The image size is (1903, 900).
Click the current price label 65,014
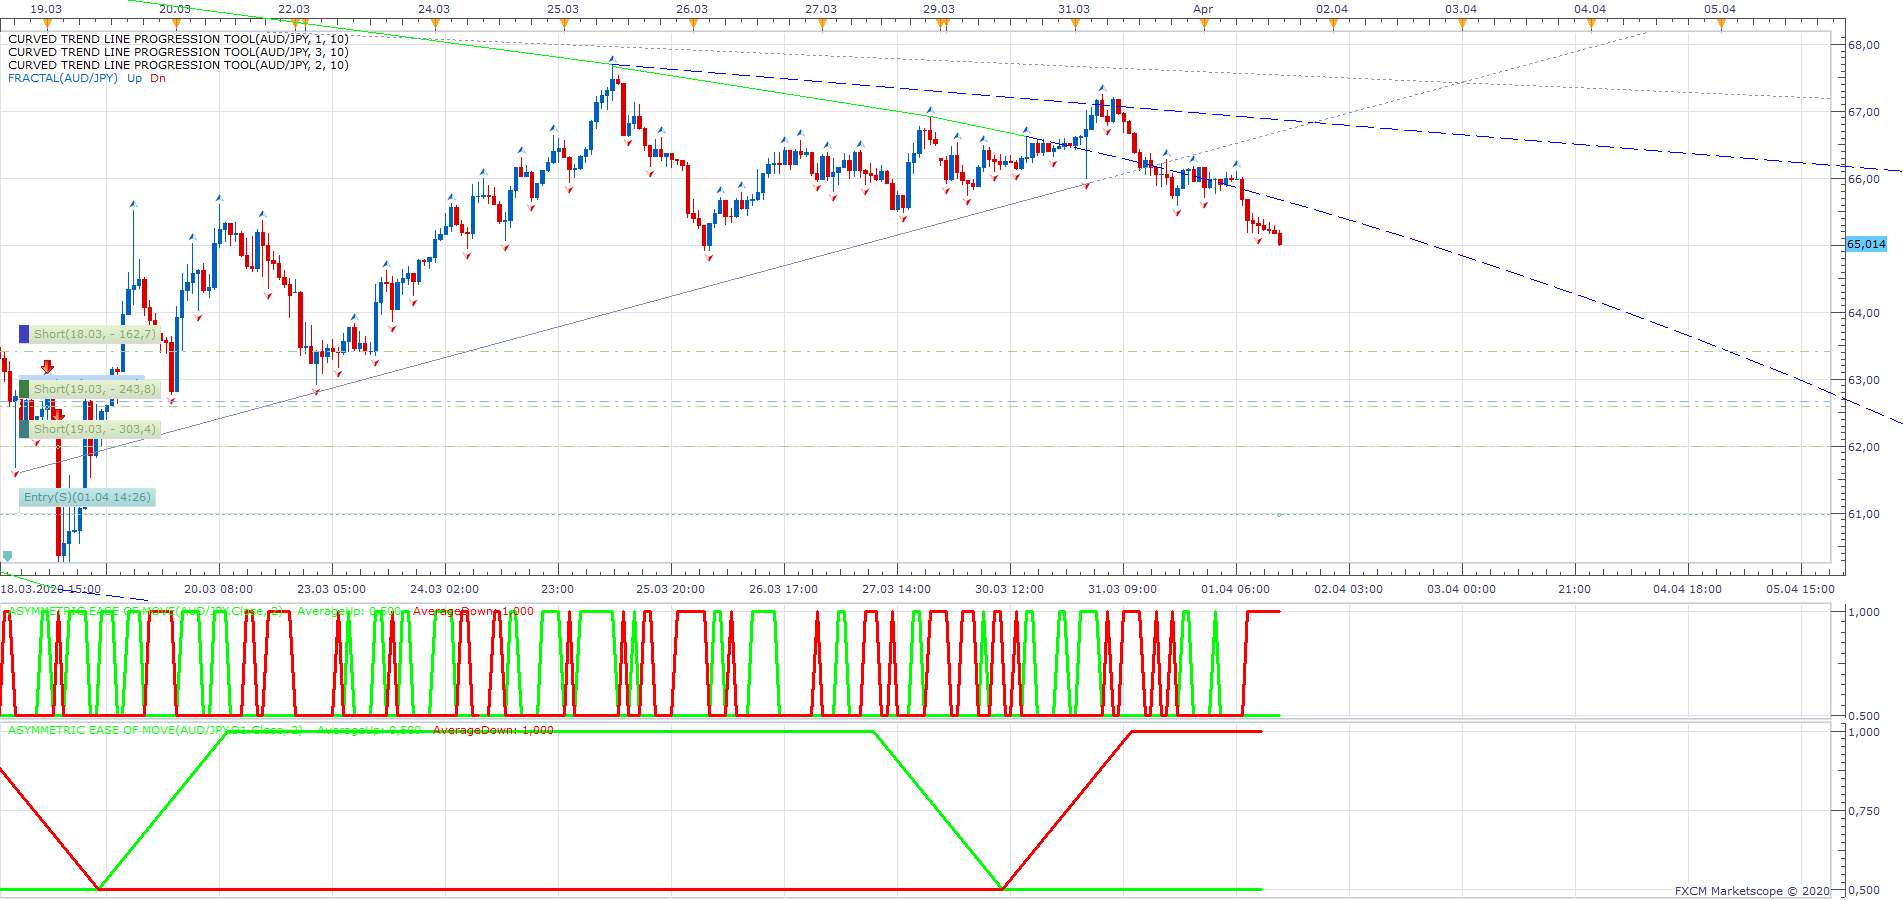click(1866, 244)
